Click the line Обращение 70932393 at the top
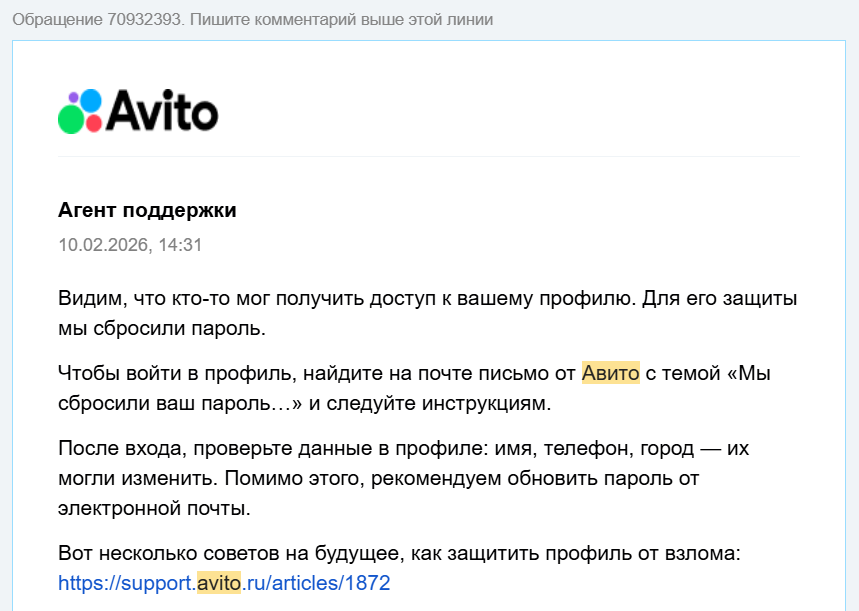This screenshot has width=859, height=611. click(x=253, y=20)
